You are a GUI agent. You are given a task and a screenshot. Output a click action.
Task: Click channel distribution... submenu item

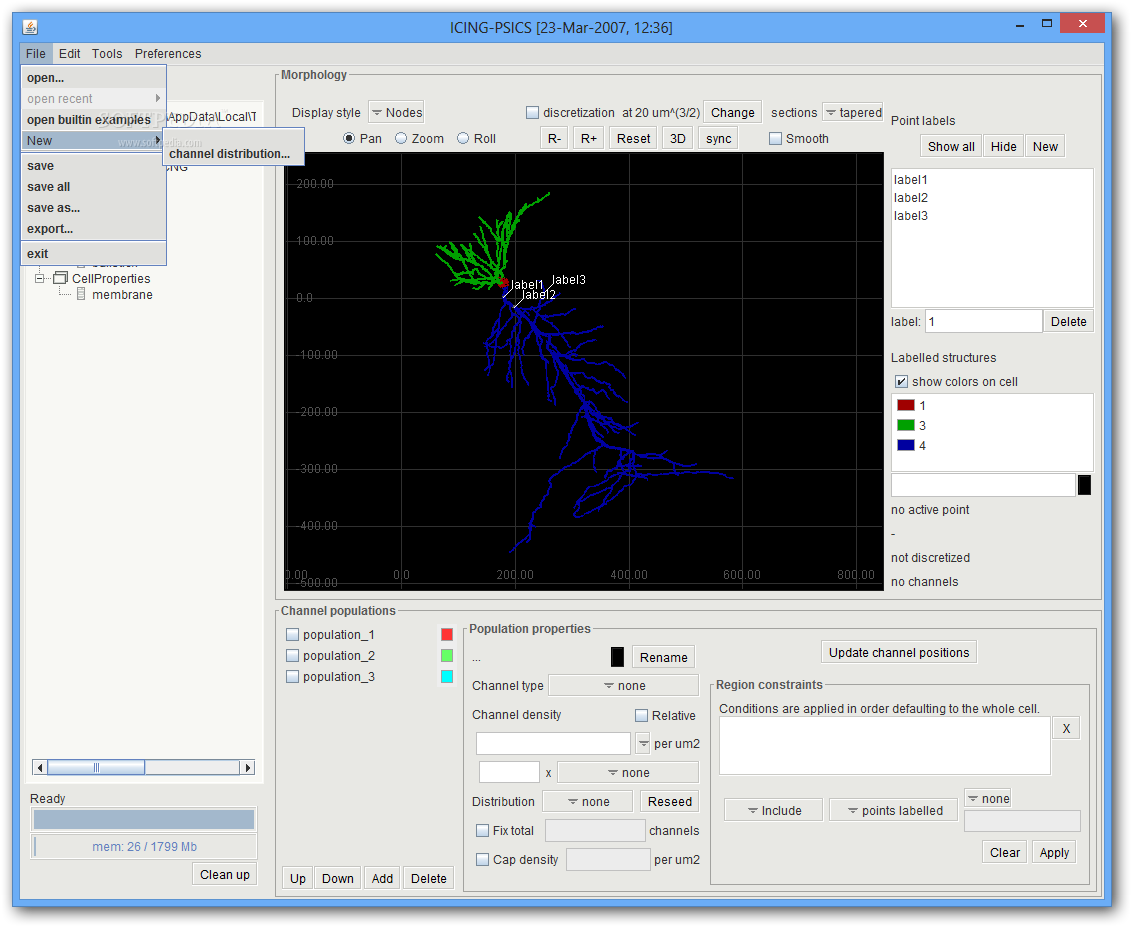point(233,154)
